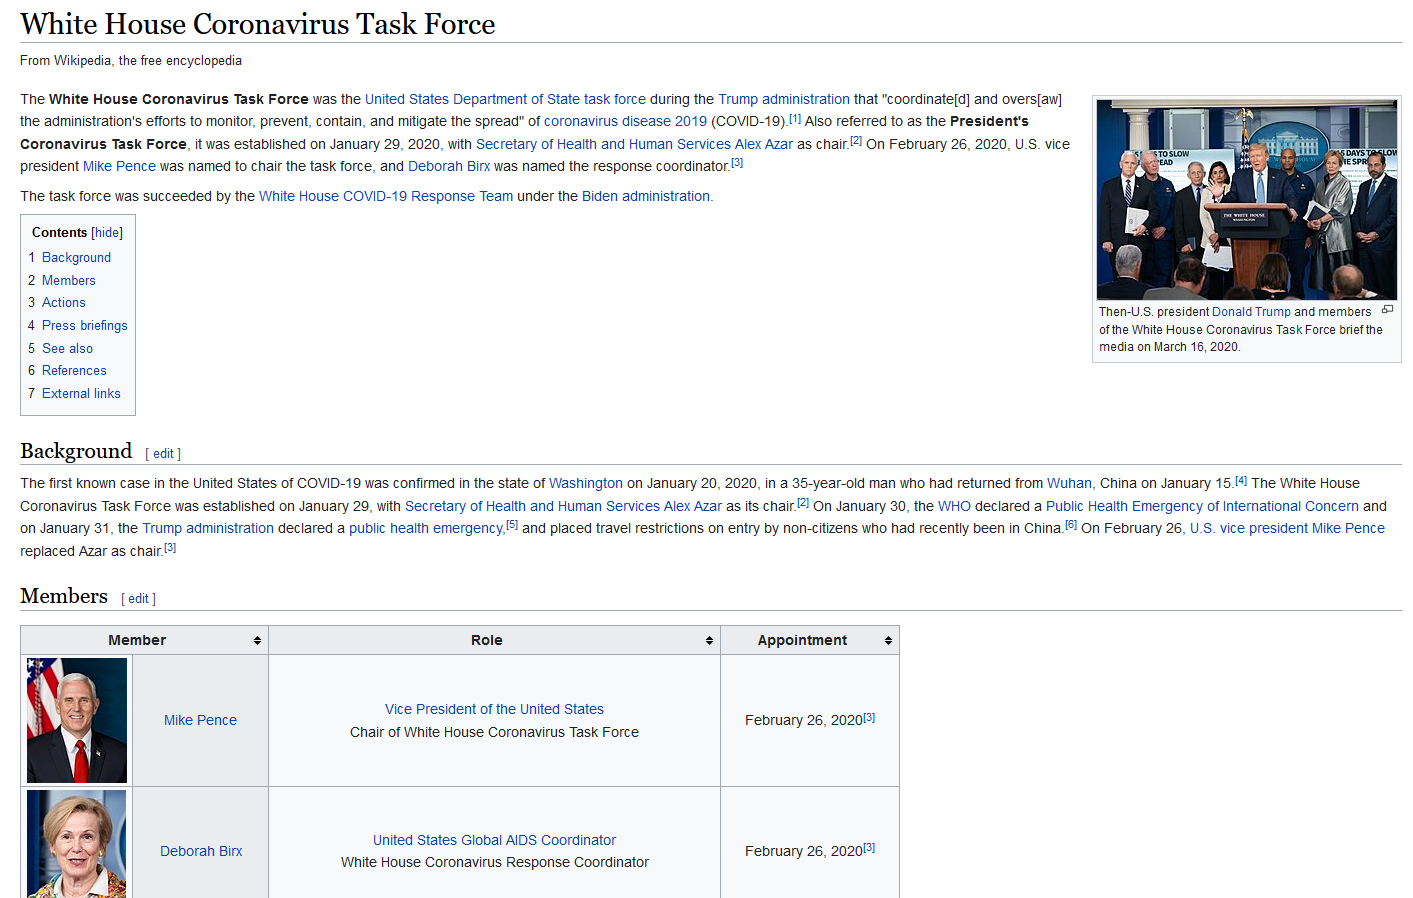Open citation [4] in Background section
The height and width of the screenshot is (898, 1413).
(x=1241, y=480)
